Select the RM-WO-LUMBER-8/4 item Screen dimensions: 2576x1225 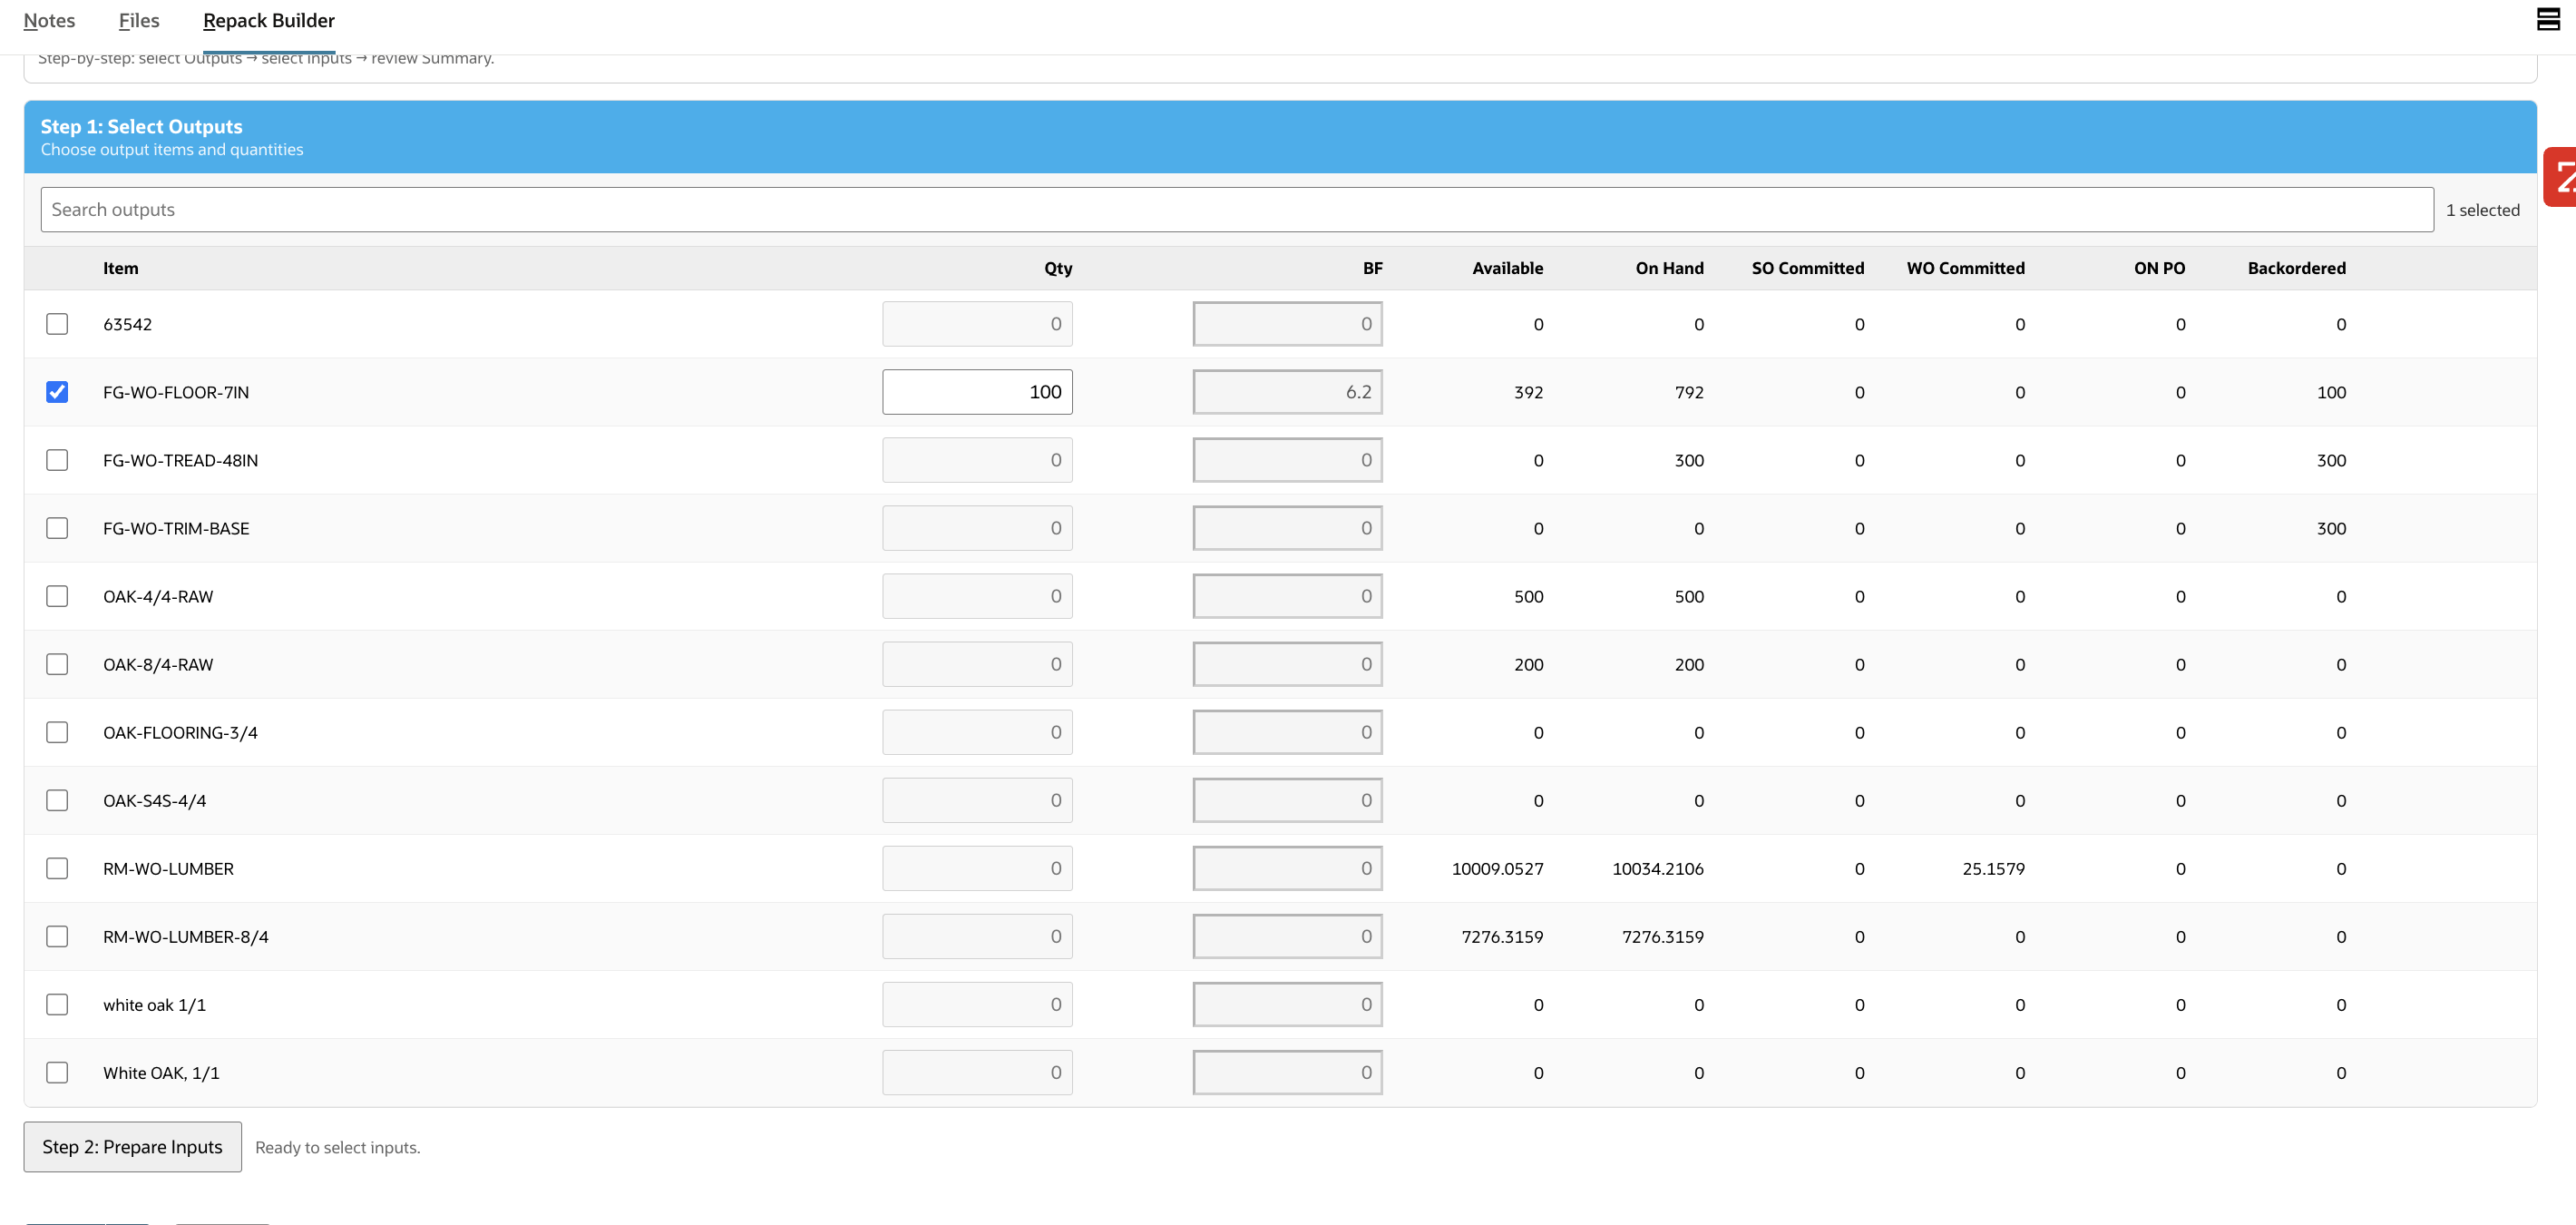coord(57,936)
